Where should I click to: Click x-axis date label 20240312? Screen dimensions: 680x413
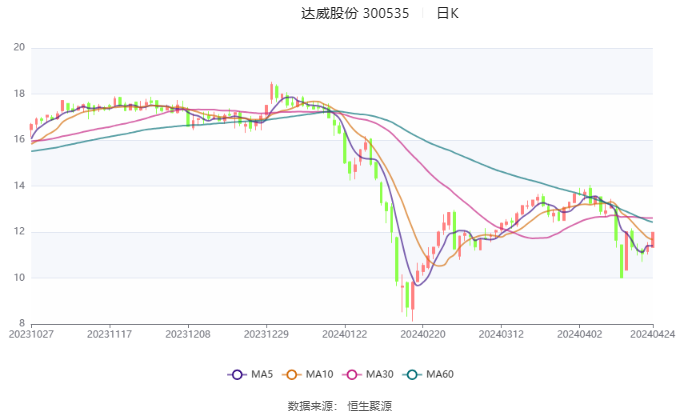[501, 334]
